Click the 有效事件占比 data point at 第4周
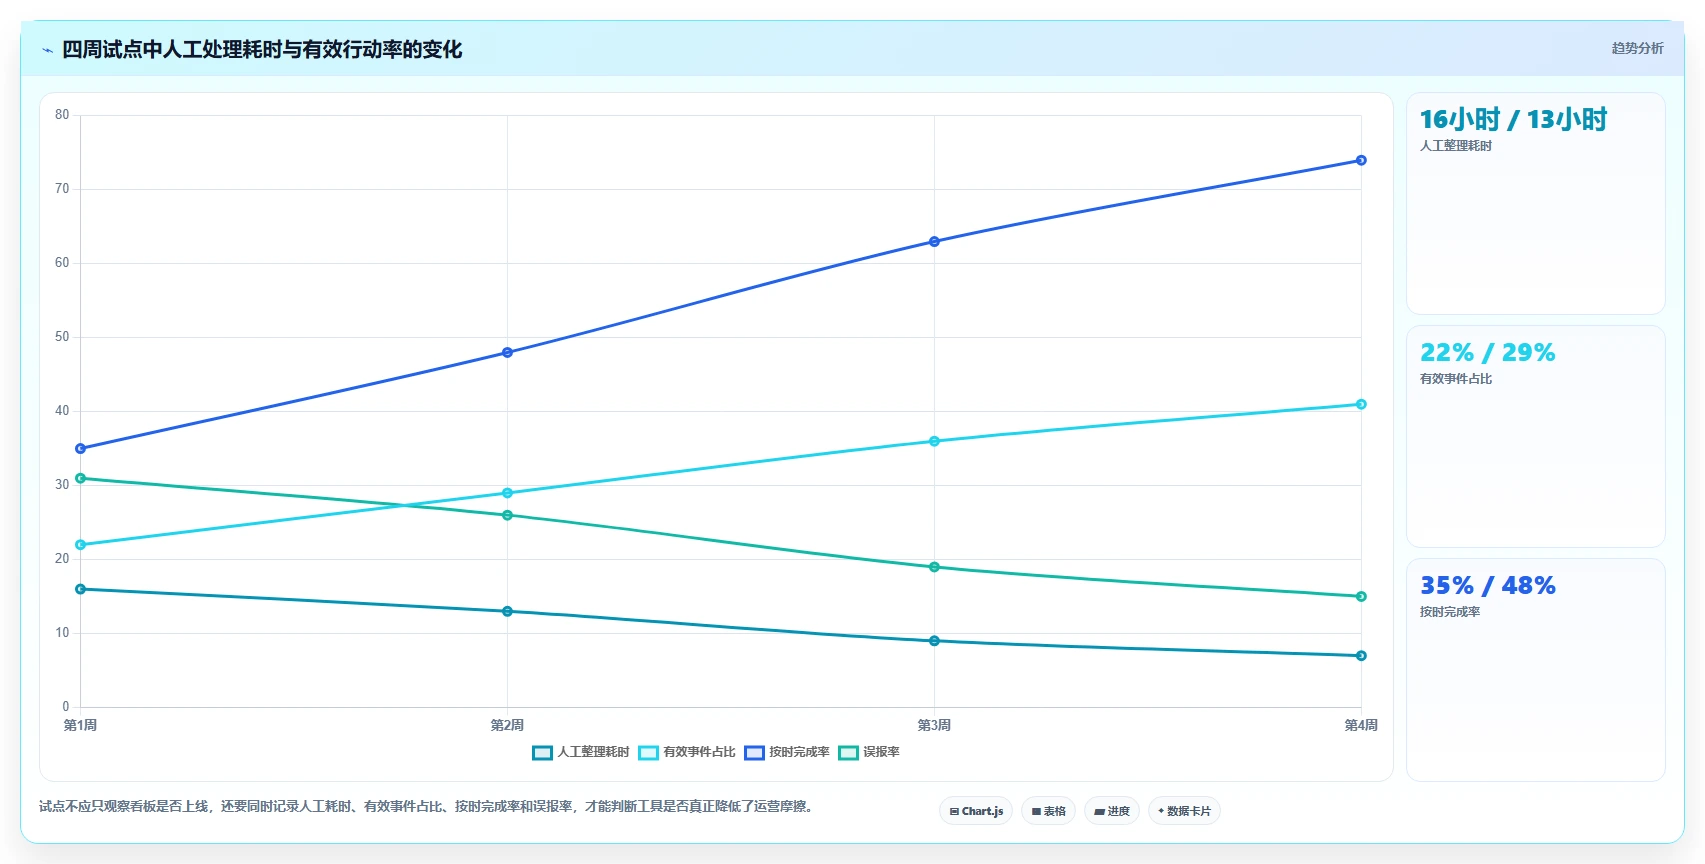The height and width of the screenshot is (864, 1705). pyautogui.click(x=1361, y=404)
